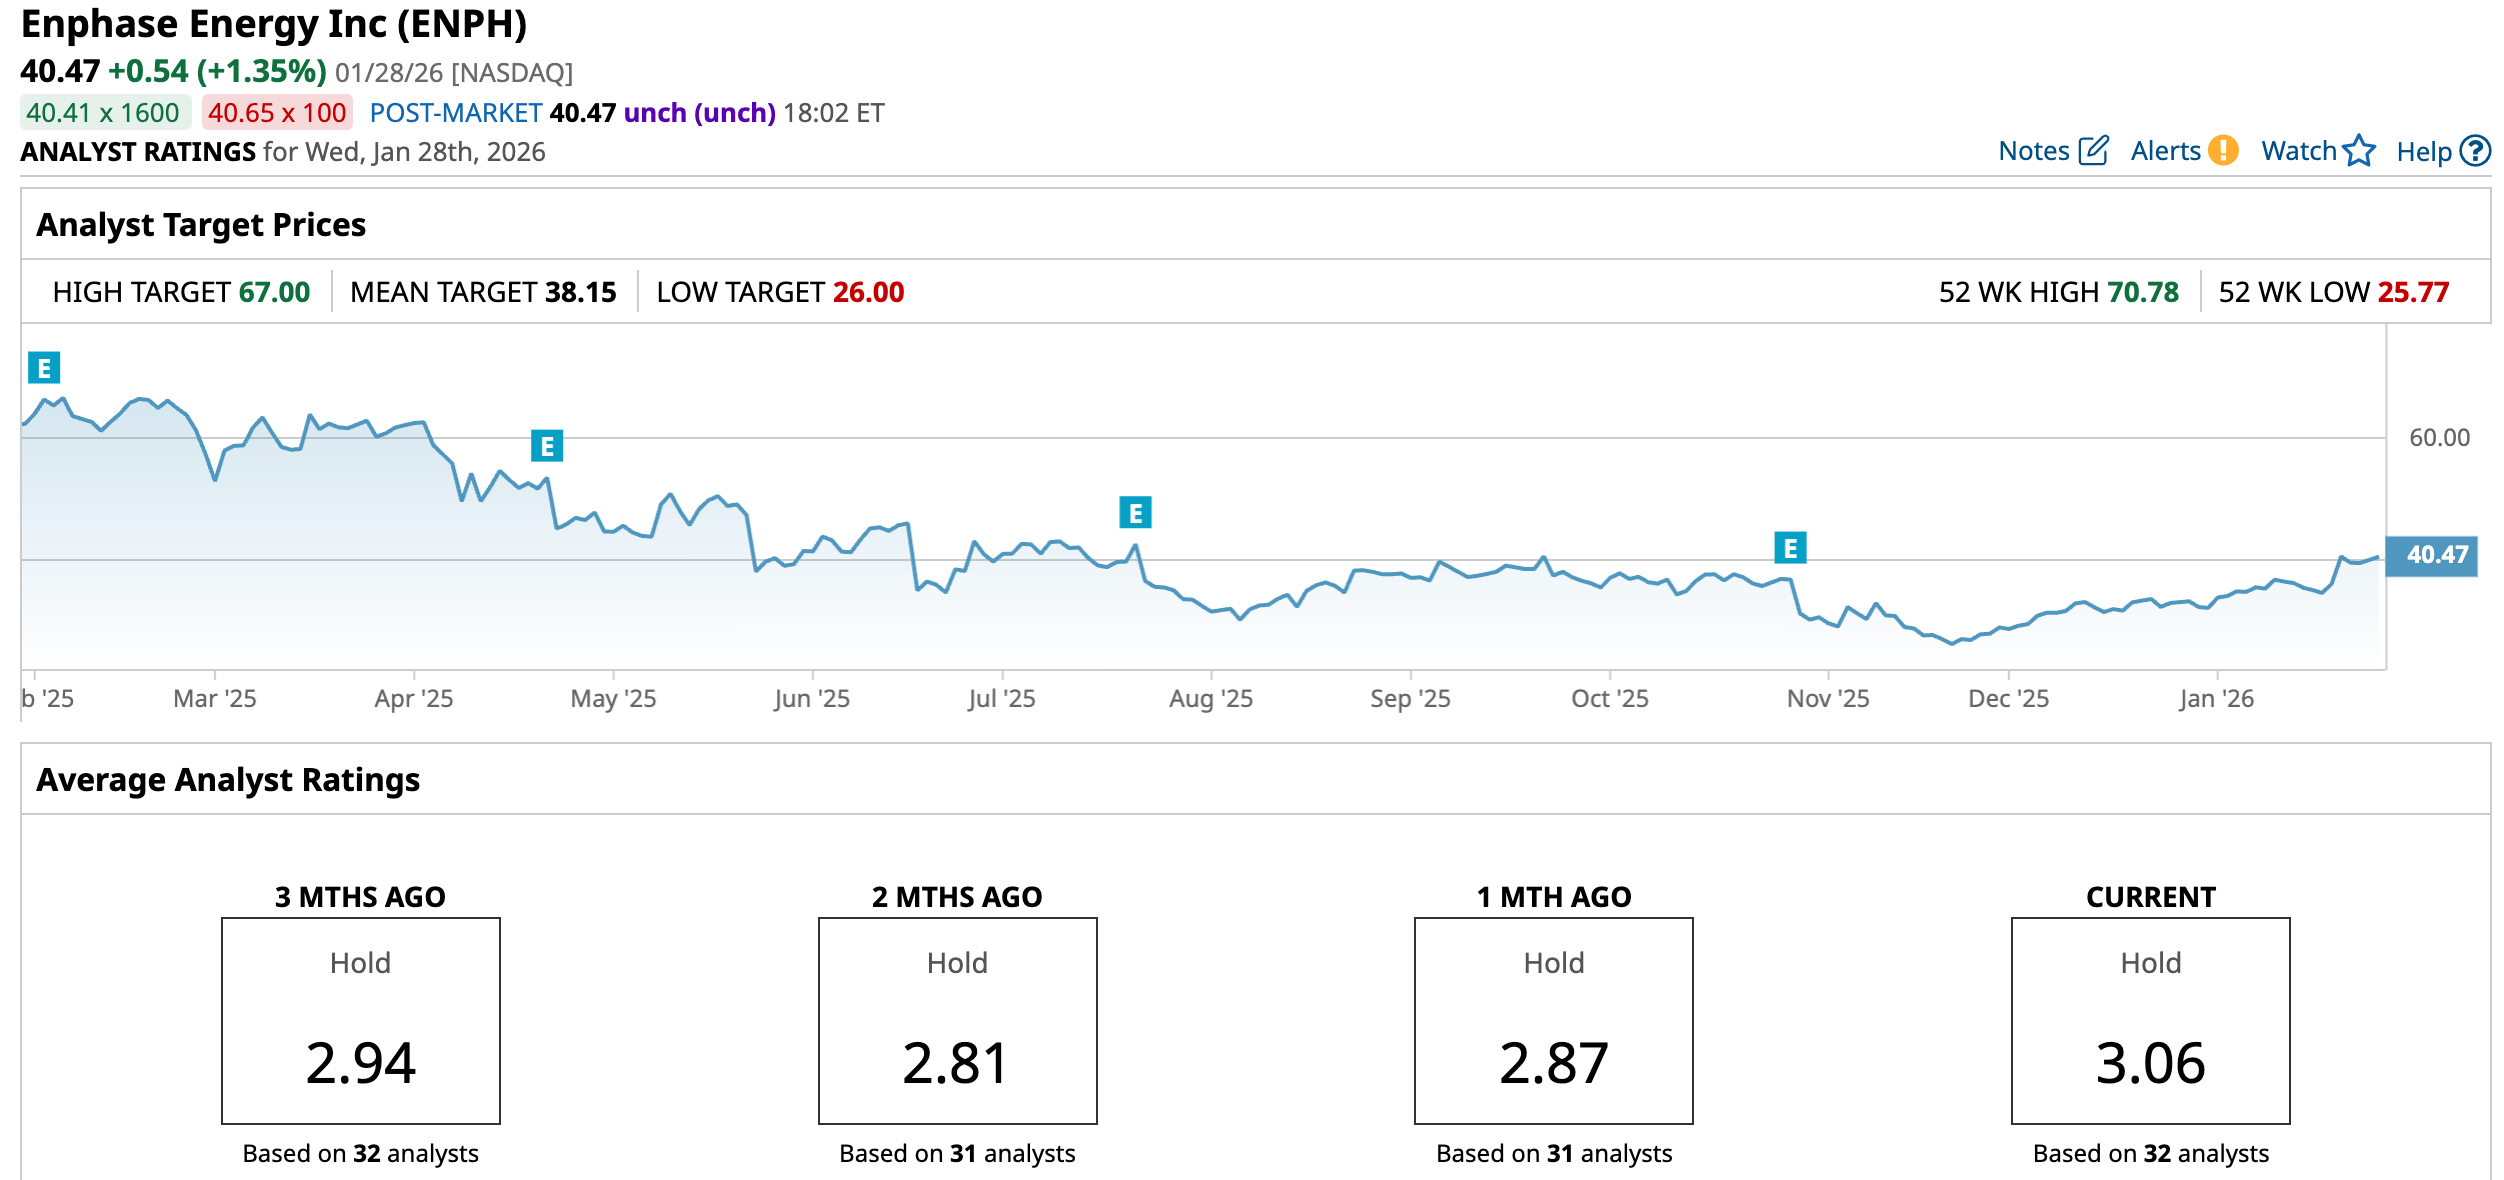This screenshot has height=1180, width=2504.
Task: Open the Help link
Action: point(2423,152)
